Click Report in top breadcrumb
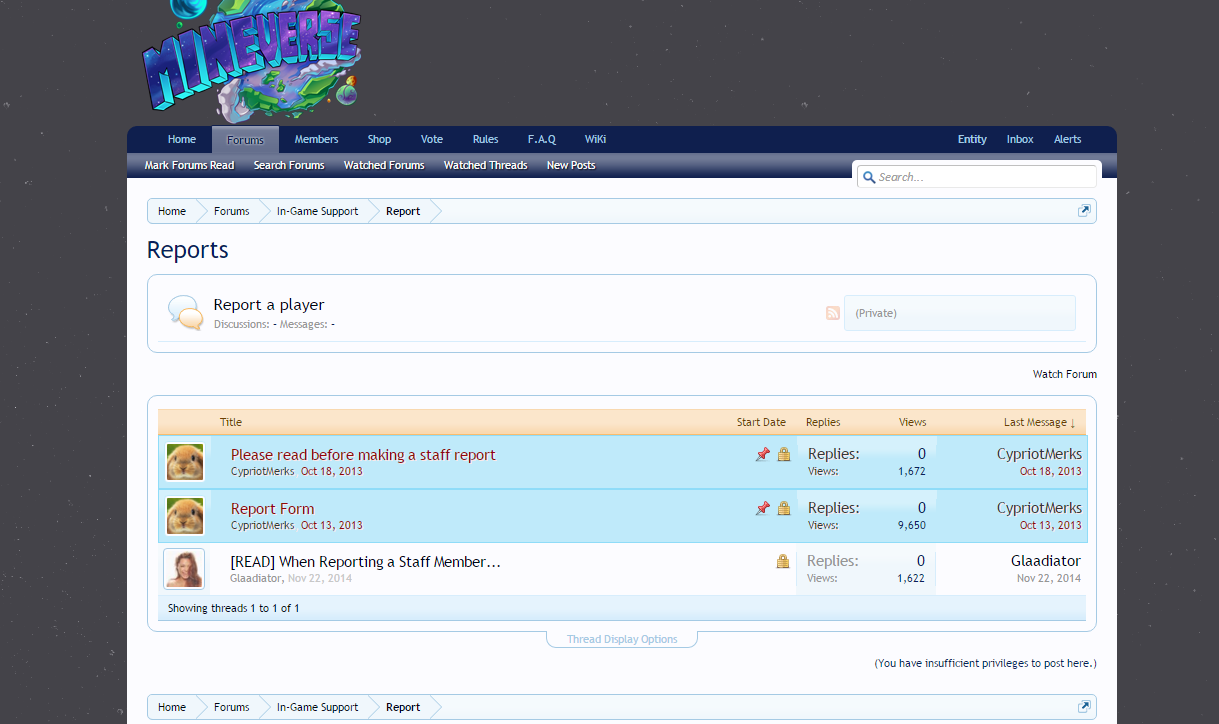Image resolution: width=1219 pixels, height=724 pixels. (403, 211)
